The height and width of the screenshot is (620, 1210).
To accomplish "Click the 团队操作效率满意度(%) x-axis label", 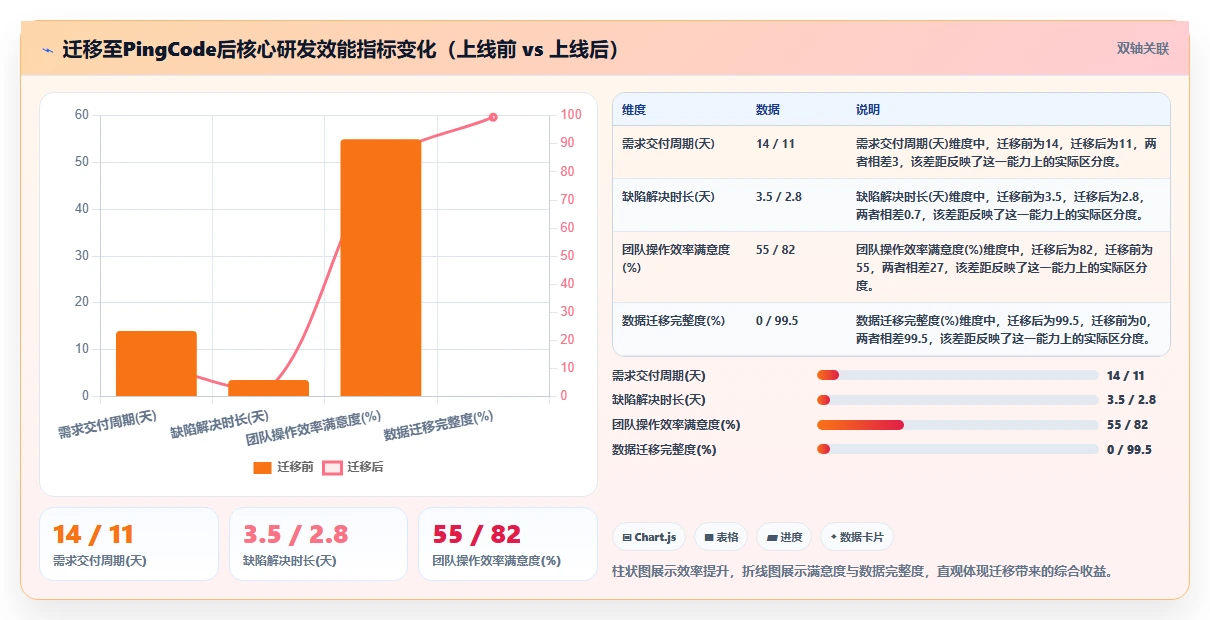I will click(x=314, y=428).
